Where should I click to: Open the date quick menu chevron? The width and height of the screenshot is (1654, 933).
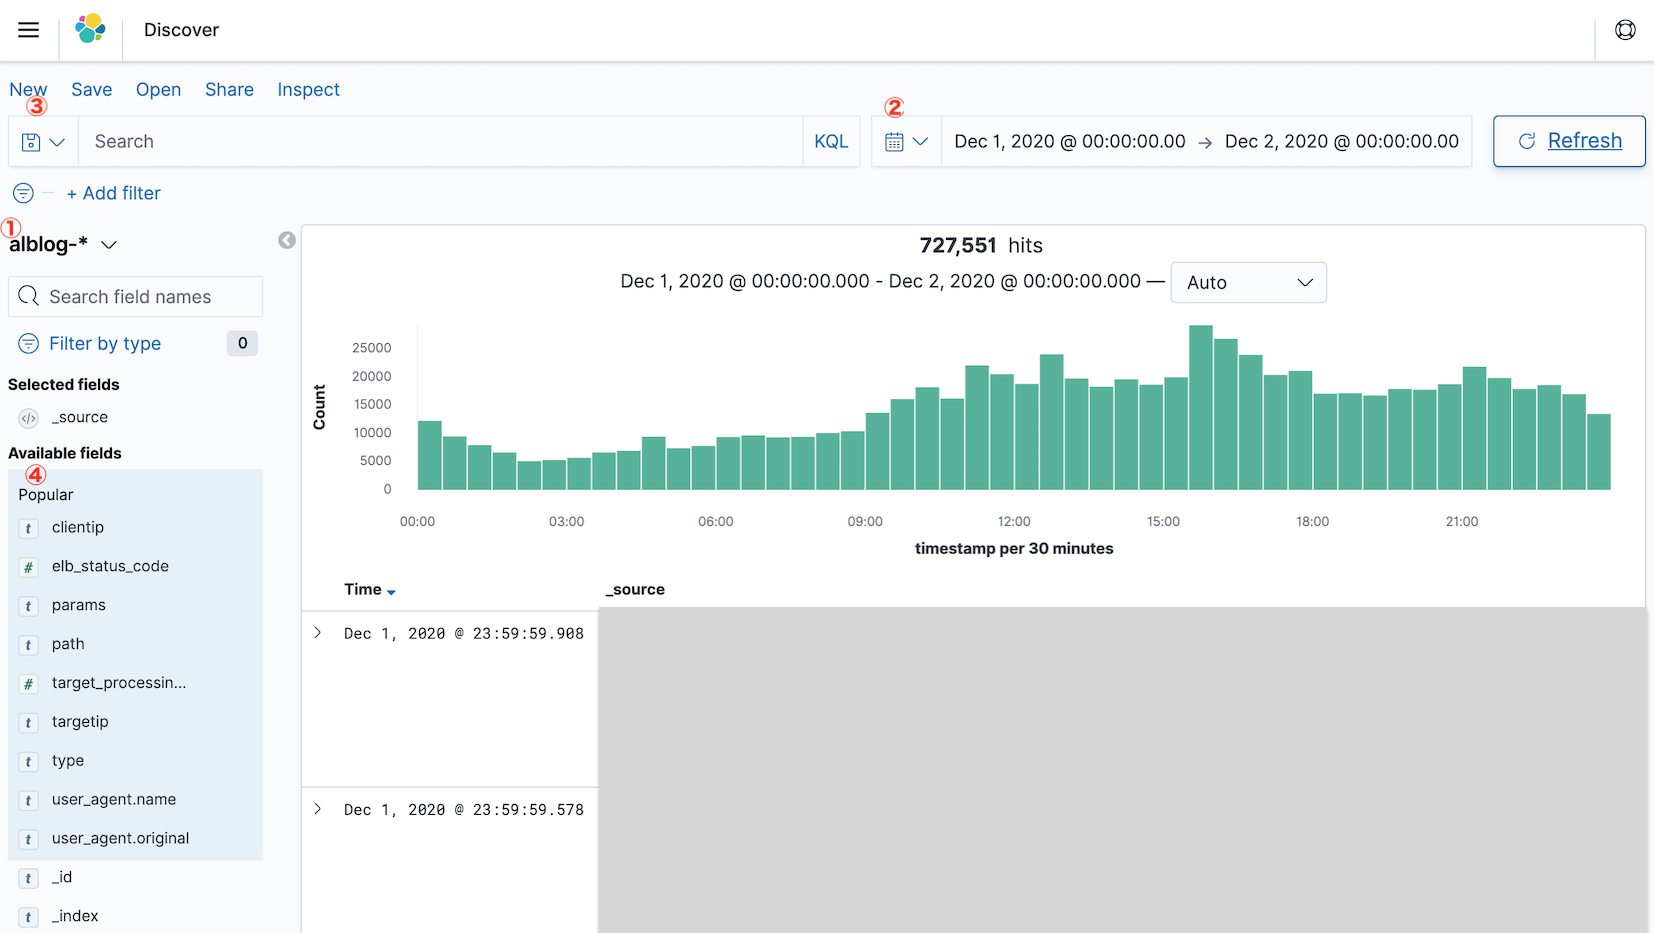pyautogui.click(x=920, y=142)
